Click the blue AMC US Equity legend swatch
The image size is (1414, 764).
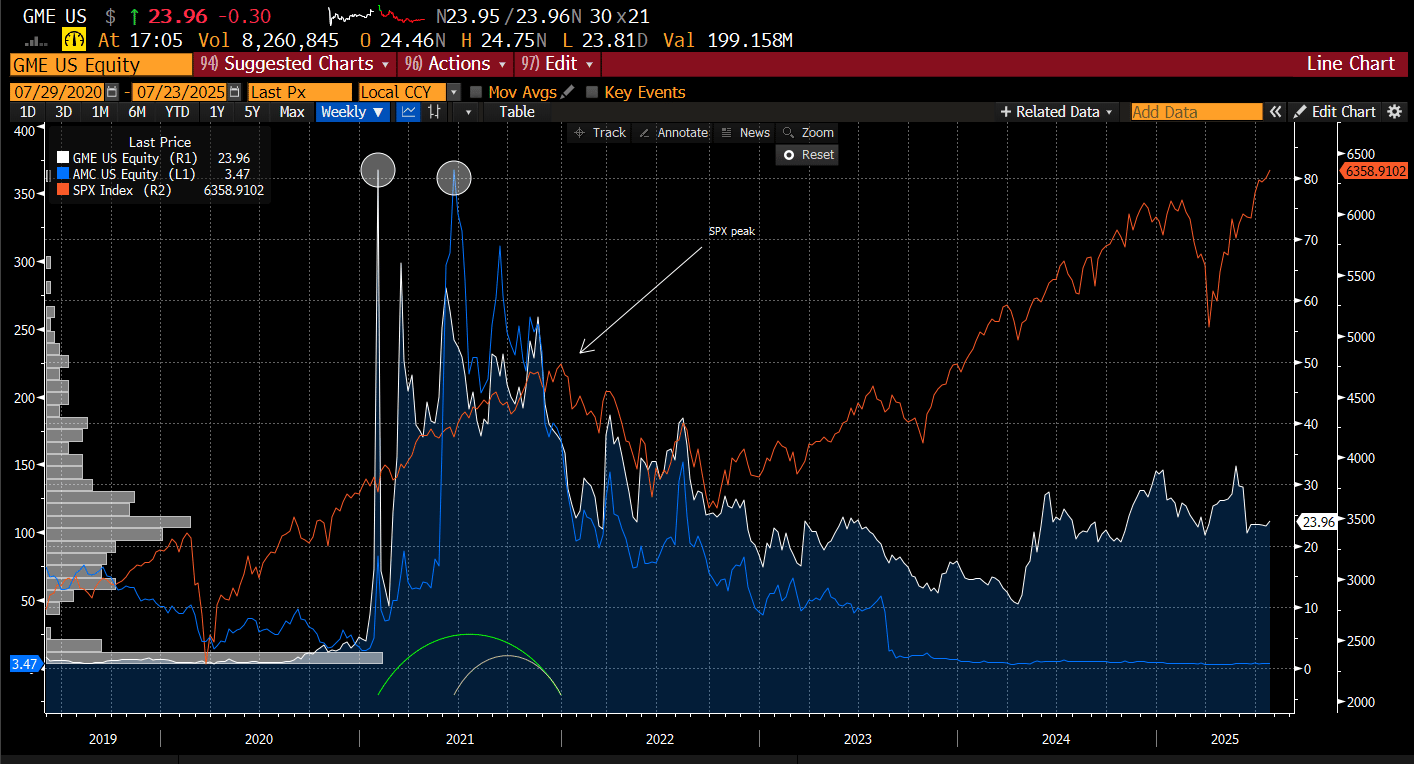click(x=63, y=174)
